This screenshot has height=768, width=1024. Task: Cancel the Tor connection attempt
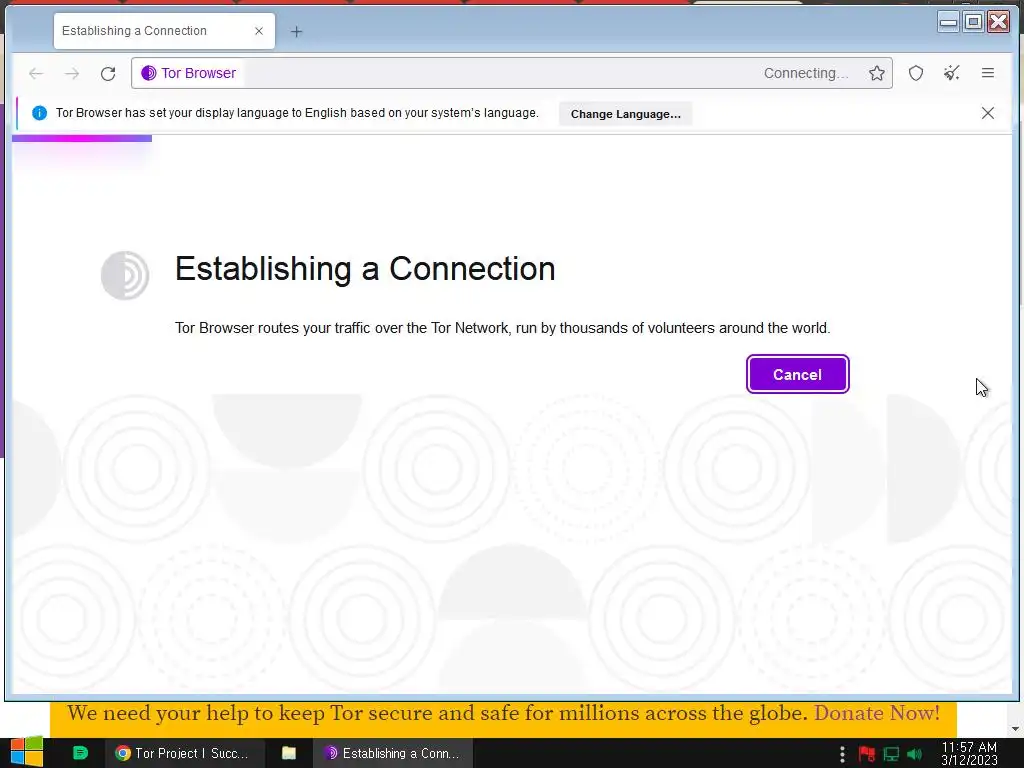click(797, 374)
